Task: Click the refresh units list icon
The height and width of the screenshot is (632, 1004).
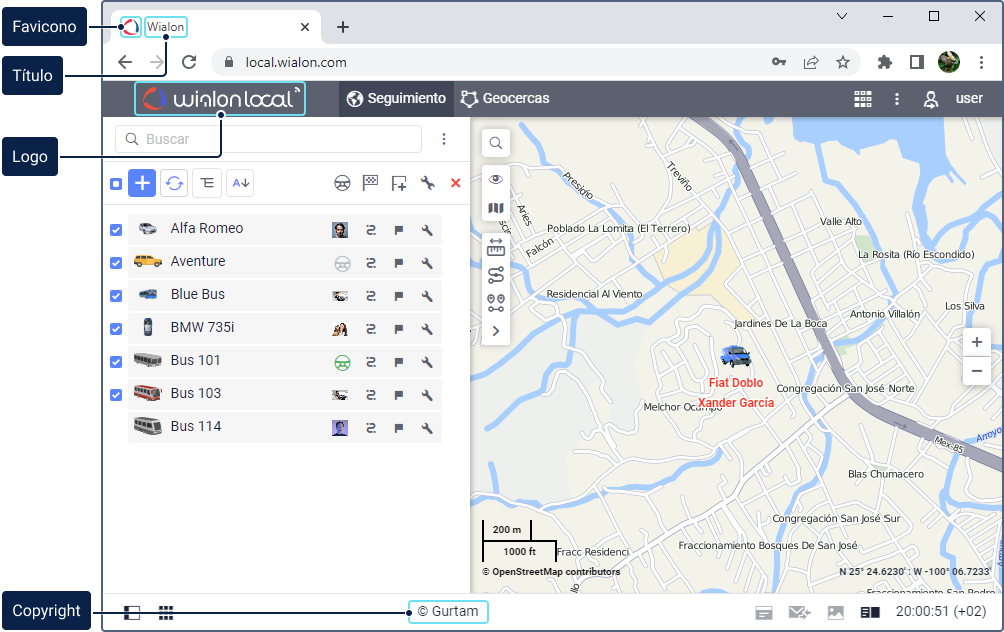Action: click(x=174, y=183)
